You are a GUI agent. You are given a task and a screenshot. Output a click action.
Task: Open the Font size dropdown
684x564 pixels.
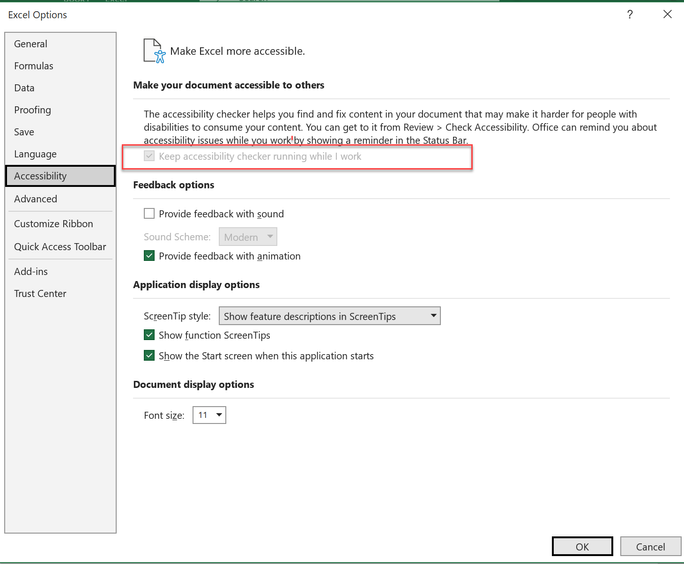[x=209, y=415]
